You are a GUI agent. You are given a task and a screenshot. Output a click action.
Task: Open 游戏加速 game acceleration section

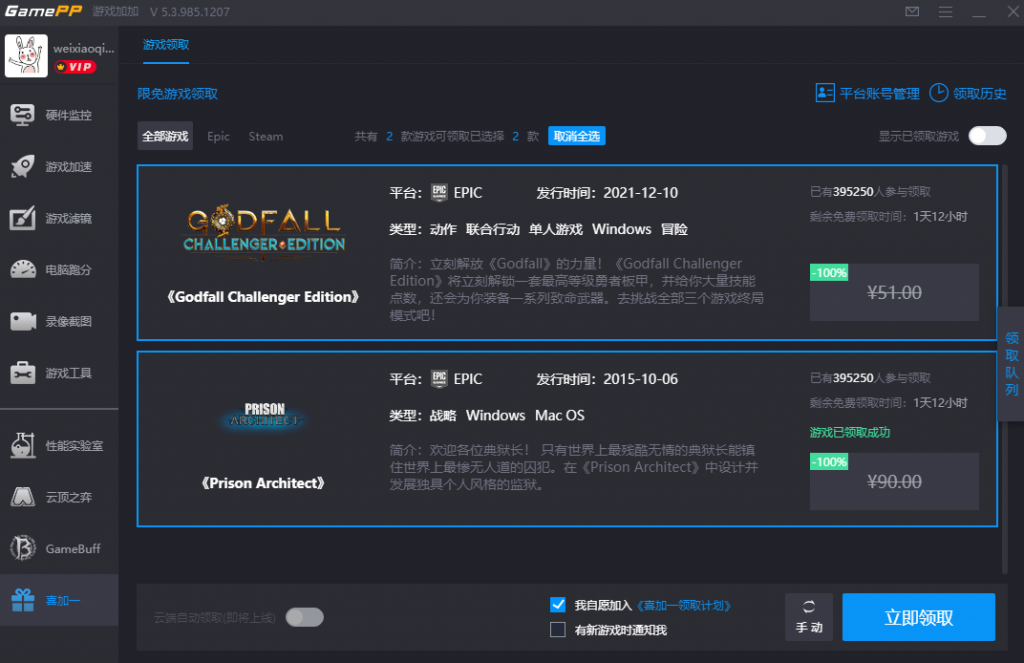59,167
